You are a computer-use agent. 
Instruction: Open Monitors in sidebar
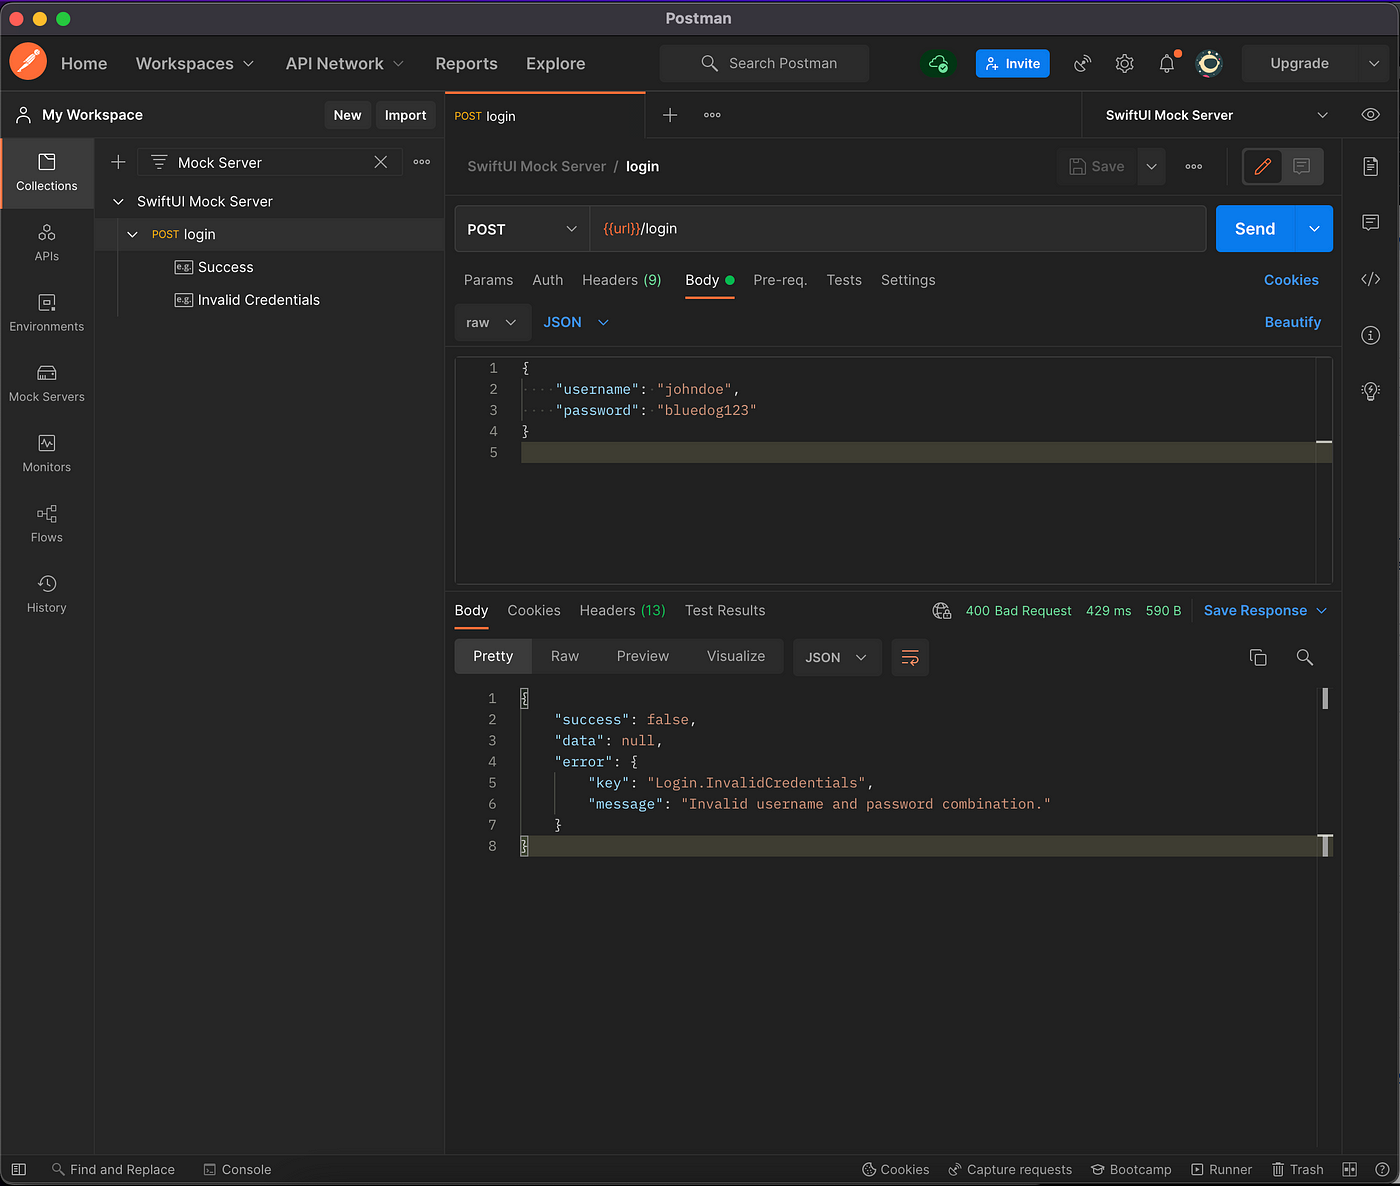(x=47, y=453)
